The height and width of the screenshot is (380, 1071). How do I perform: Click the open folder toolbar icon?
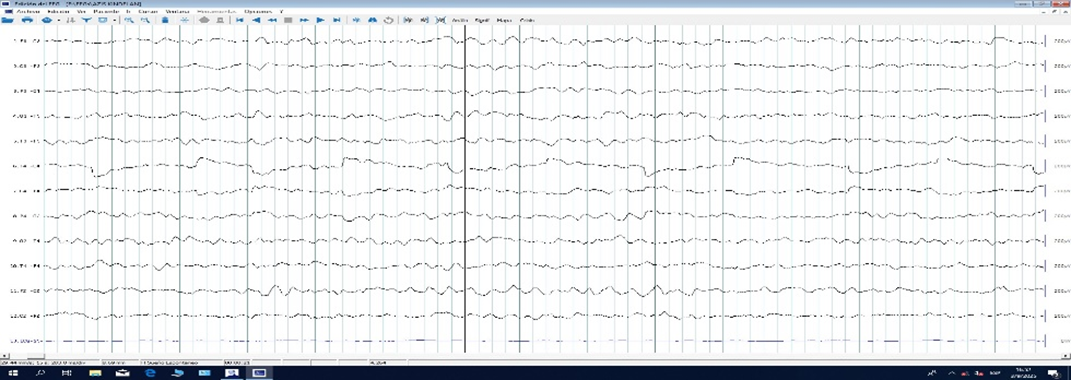pos(8,21)
